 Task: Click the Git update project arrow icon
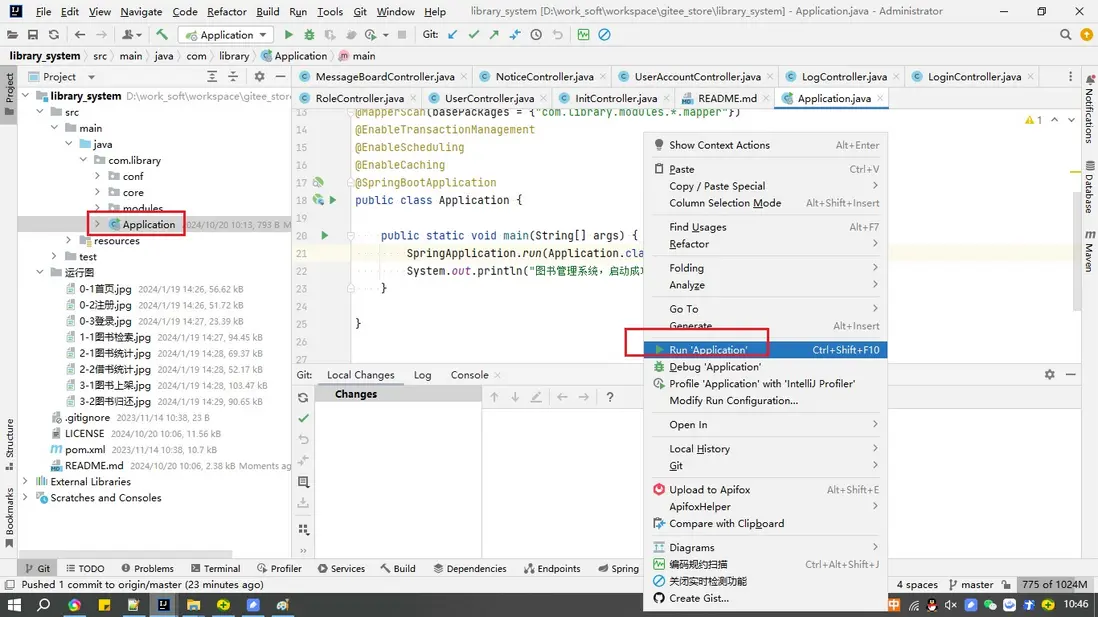(453, 35)
